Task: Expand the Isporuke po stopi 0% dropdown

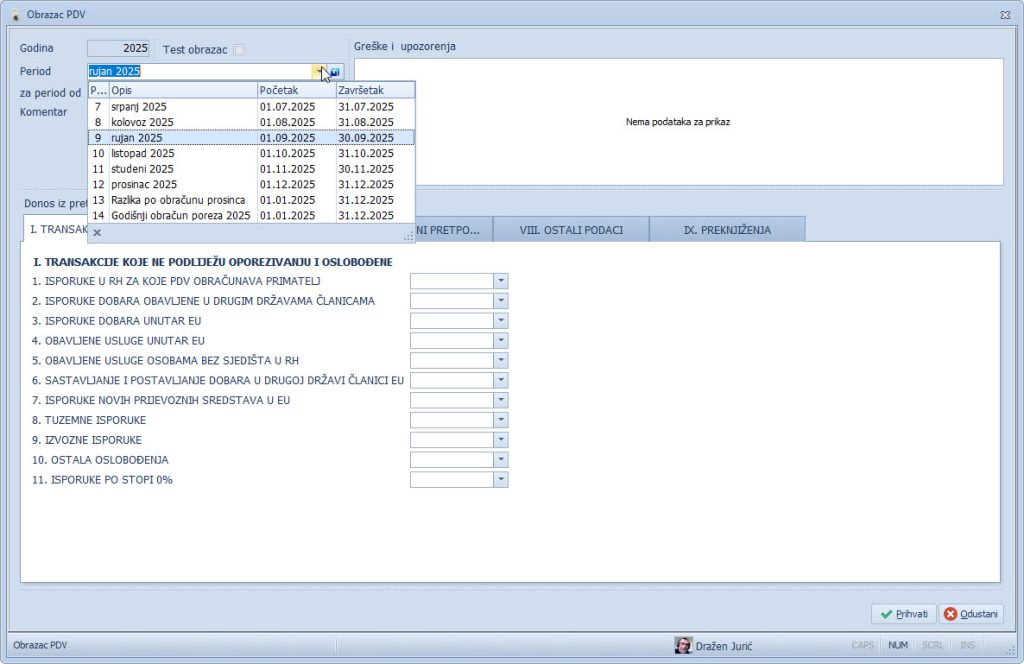Action: [501, 479]
